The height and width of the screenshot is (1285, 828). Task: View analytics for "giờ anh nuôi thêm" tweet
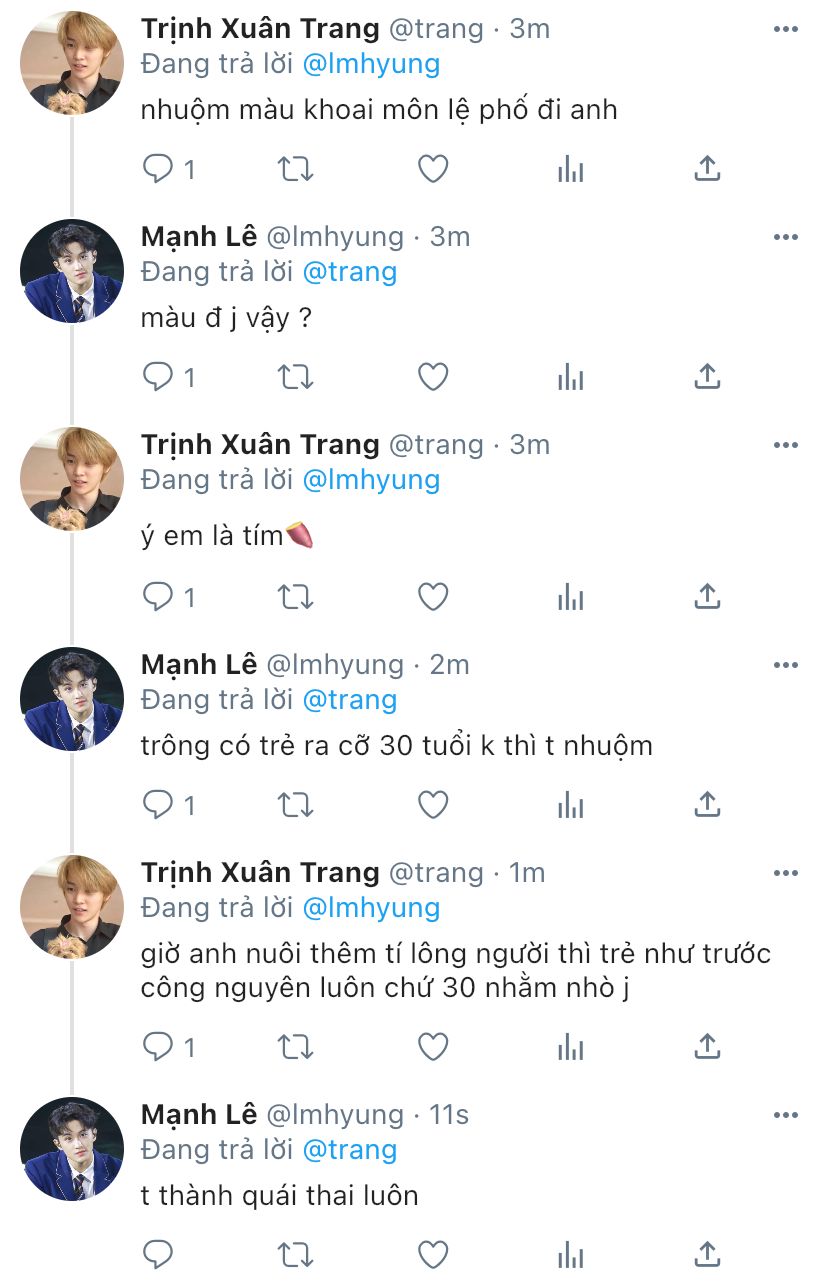pos(570,1047)
